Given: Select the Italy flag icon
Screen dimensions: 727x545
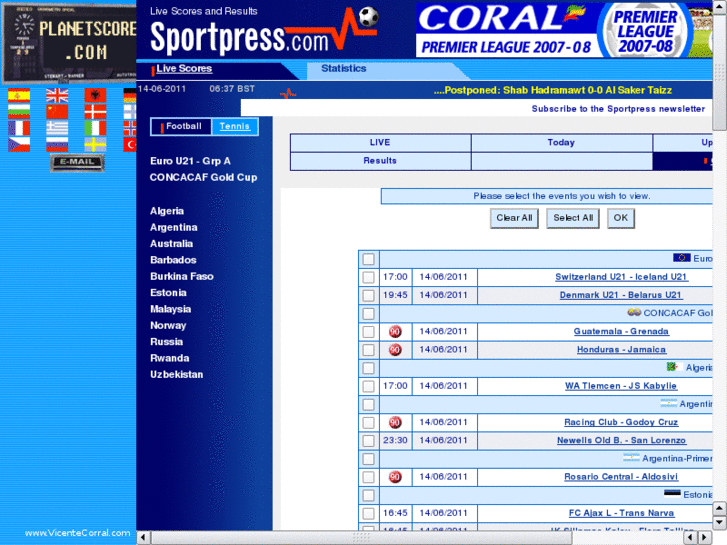Looking at the screenshot, I should click(95, 128).
